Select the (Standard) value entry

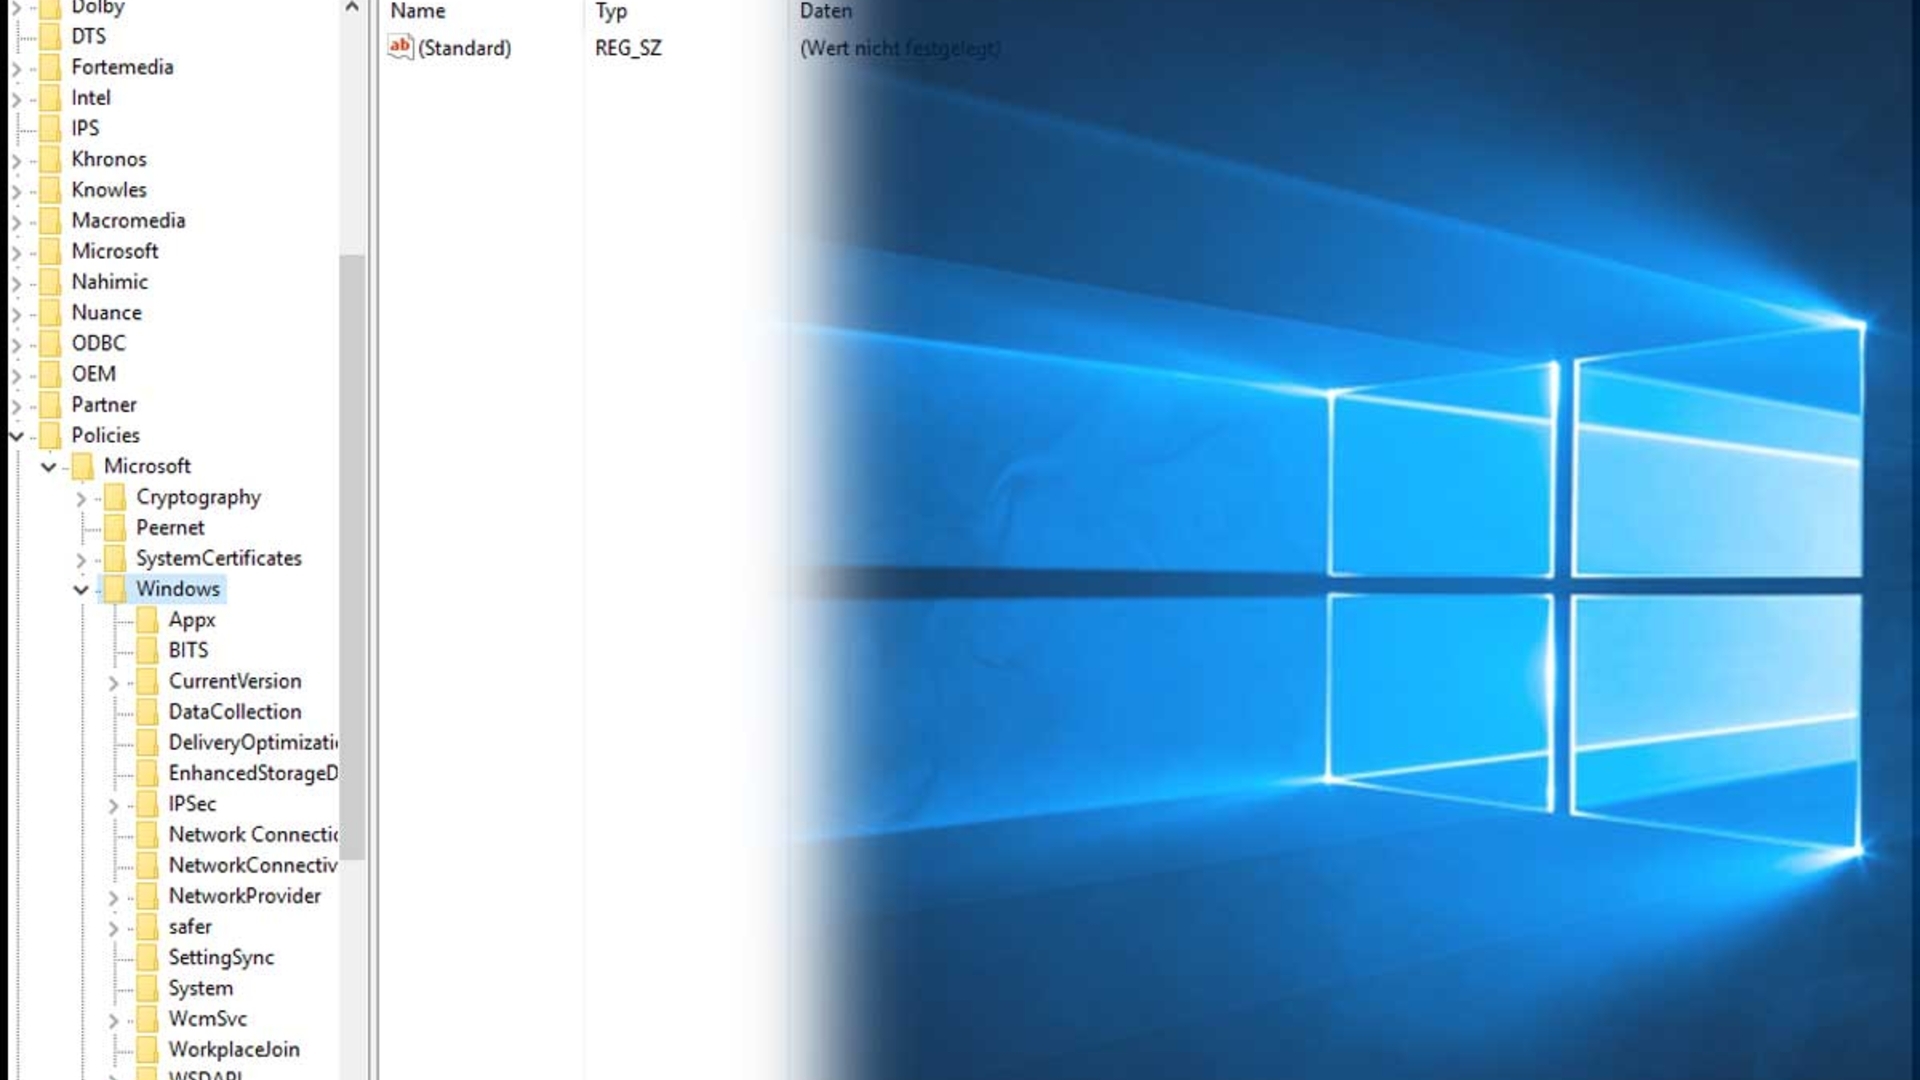click(x=464, y=48)
